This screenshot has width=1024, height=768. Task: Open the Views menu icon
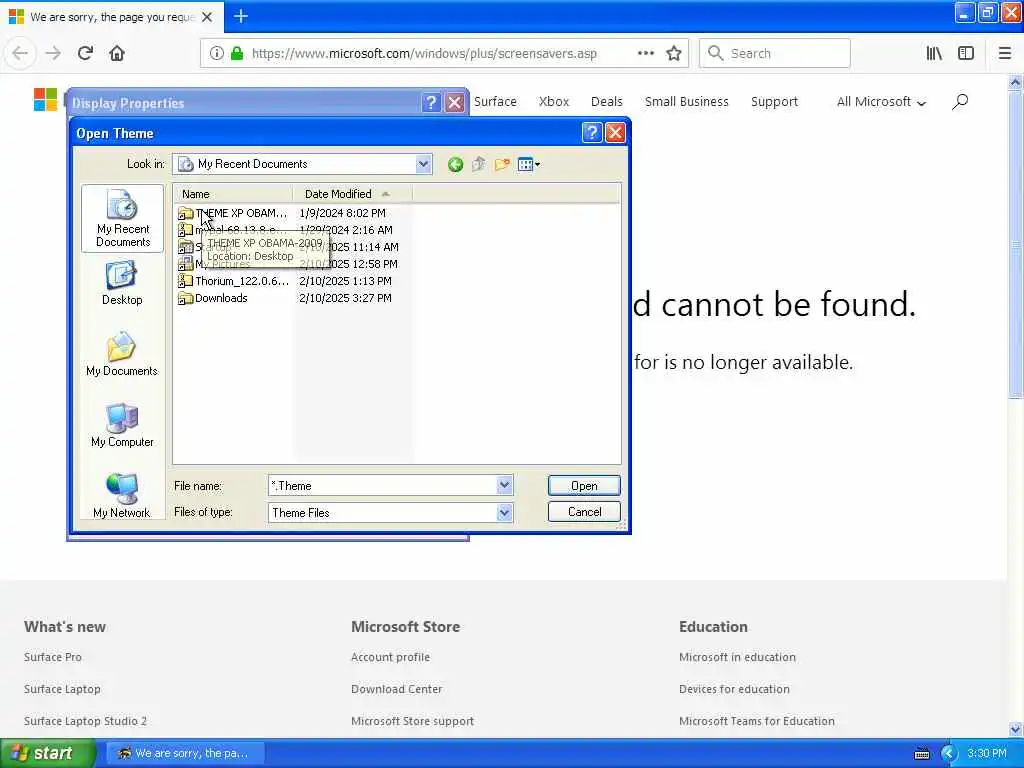(528, 165)
